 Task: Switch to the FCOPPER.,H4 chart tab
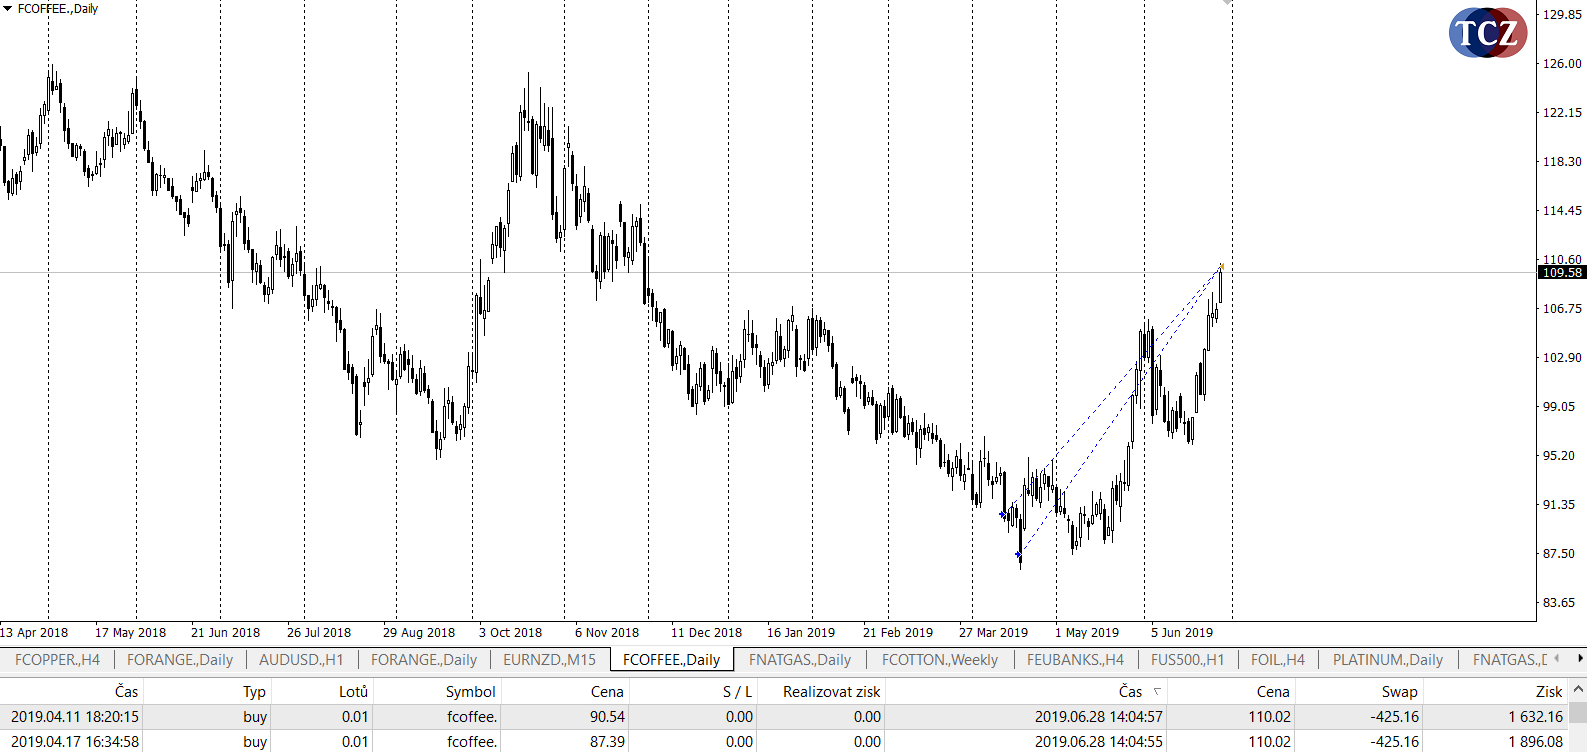click(57, 660)
